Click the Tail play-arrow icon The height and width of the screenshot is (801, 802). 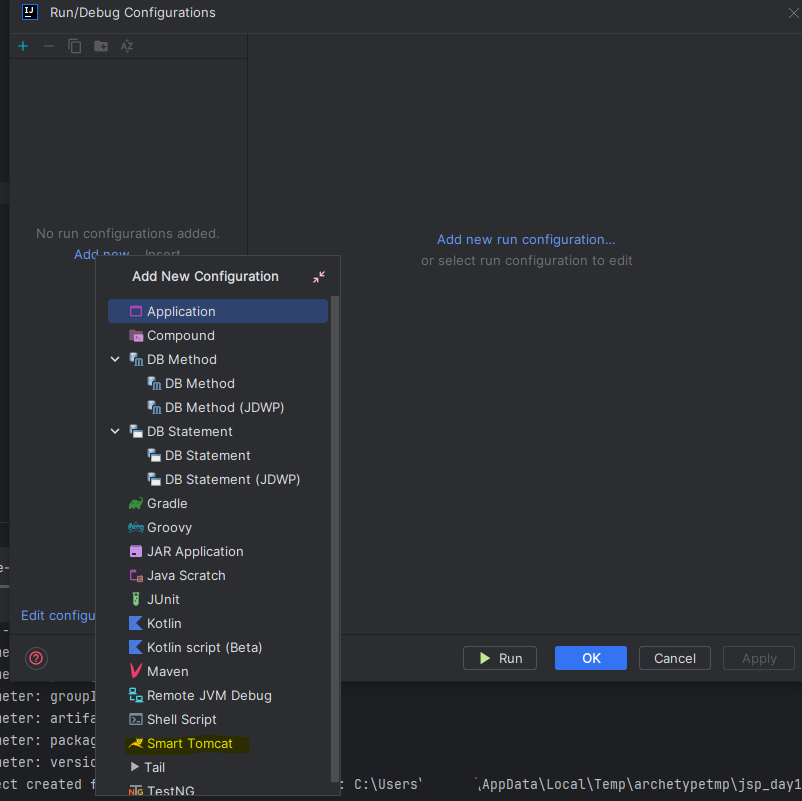[135, 767]
